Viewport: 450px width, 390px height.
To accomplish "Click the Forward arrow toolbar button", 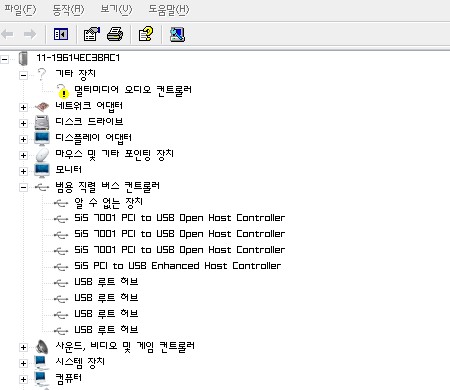I will [30, 34].
